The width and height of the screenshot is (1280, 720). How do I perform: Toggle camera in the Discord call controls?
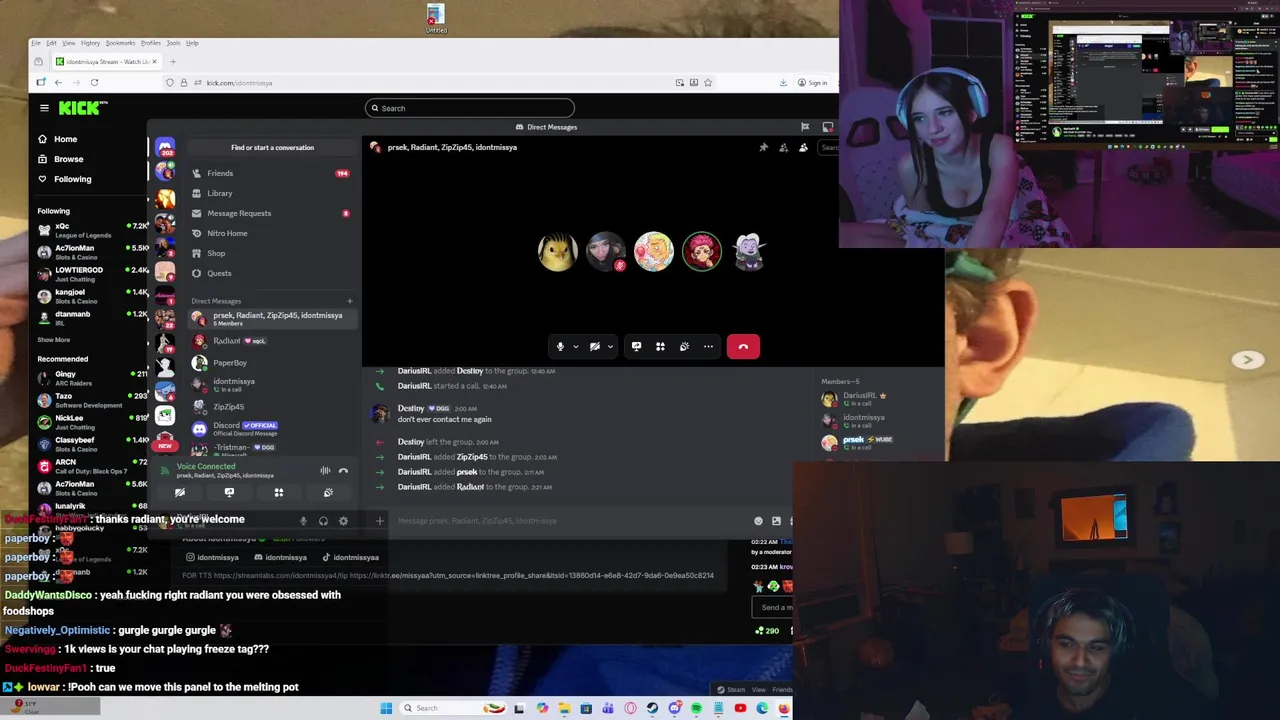tap(595, 347)
